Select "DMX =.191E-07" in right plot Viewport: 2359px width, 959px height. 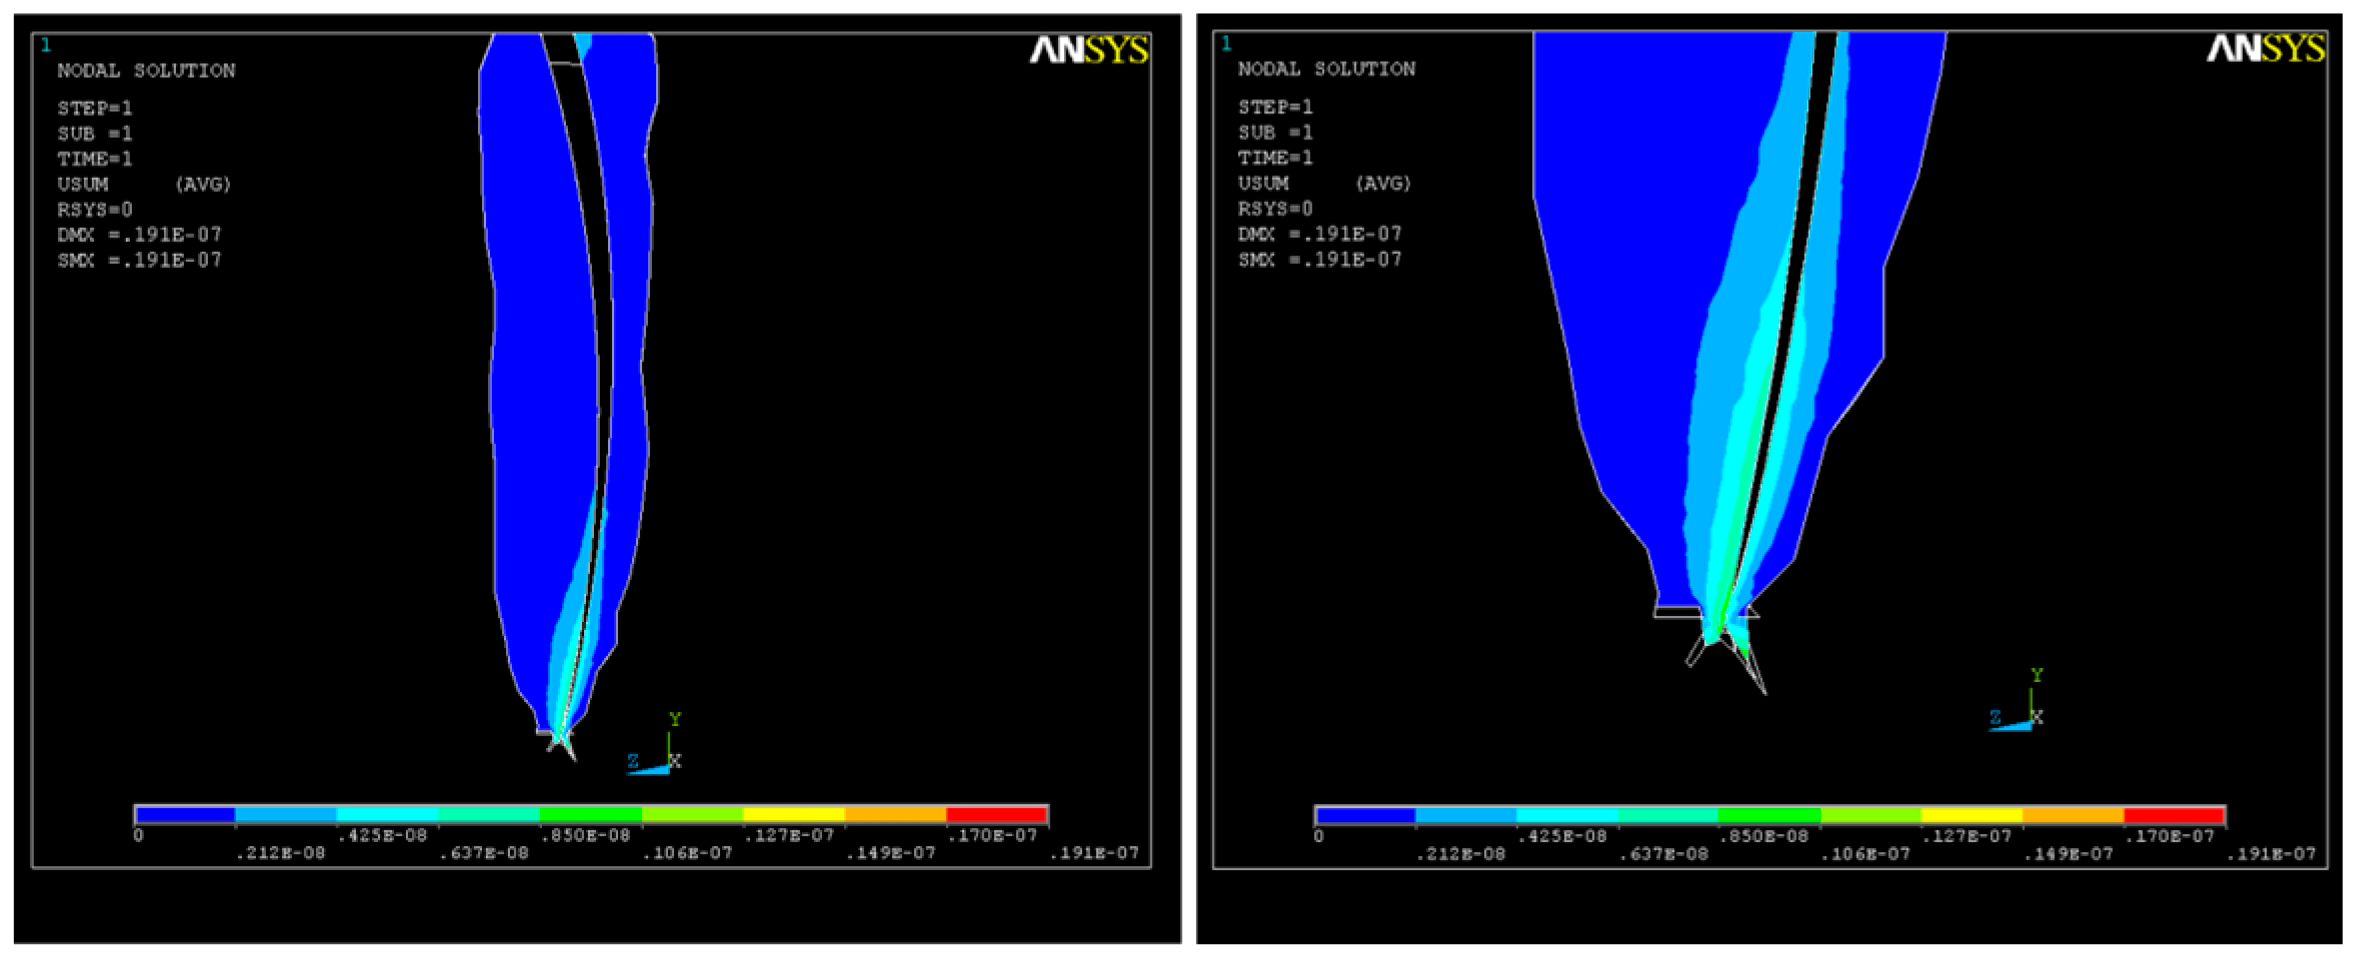1320,234
